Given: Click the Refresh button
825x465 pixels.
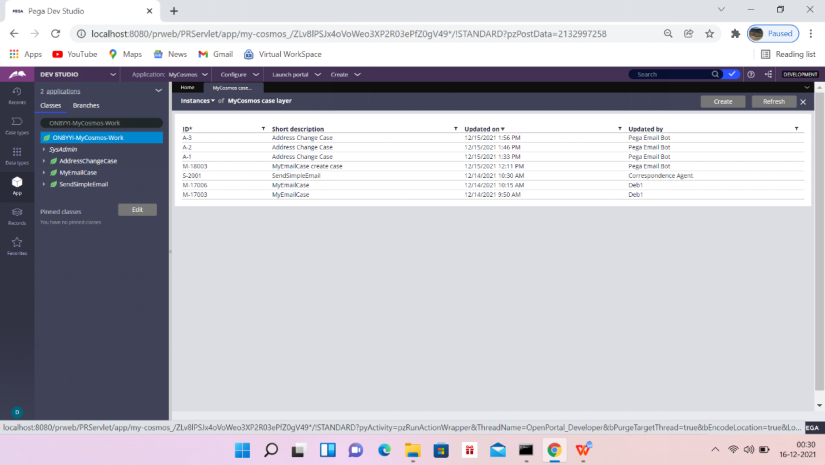Looking at the screenshot, I should [x=773, y=102].
